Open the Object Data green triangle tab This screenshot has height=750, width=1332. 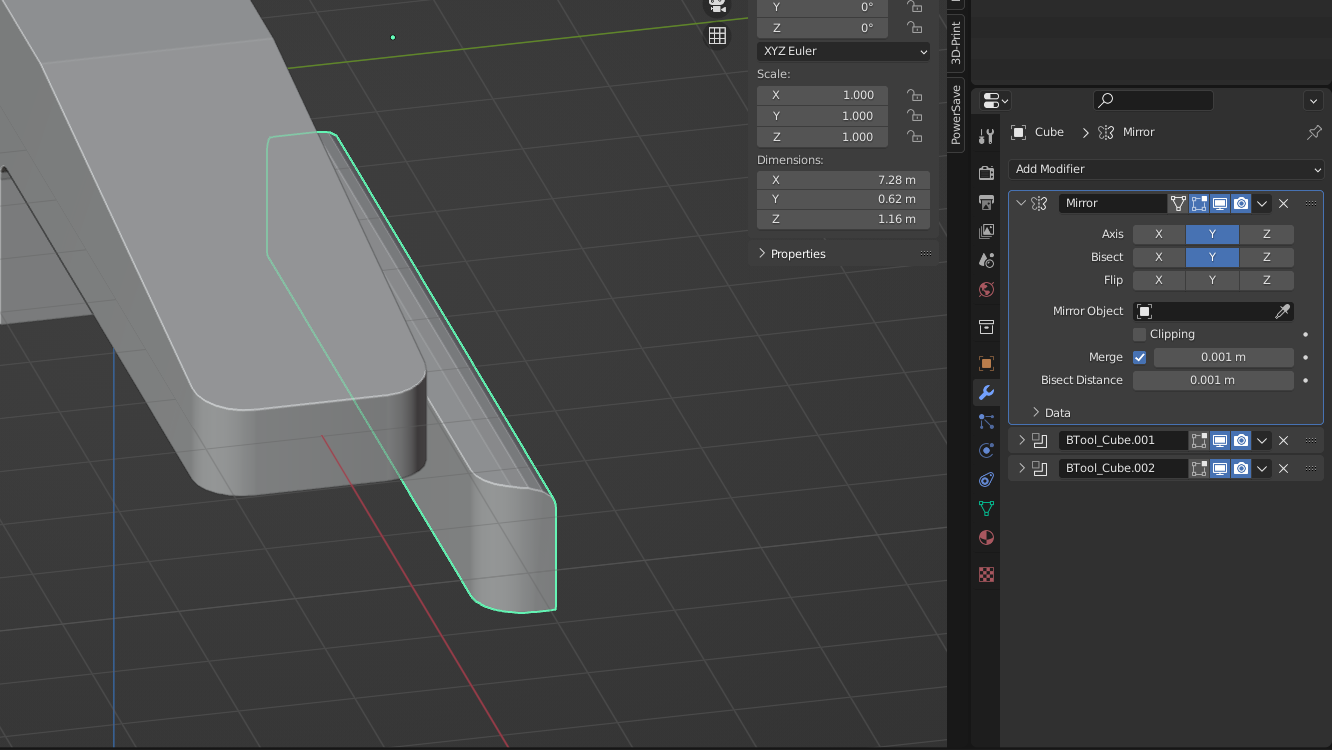(x=986, y=508)
